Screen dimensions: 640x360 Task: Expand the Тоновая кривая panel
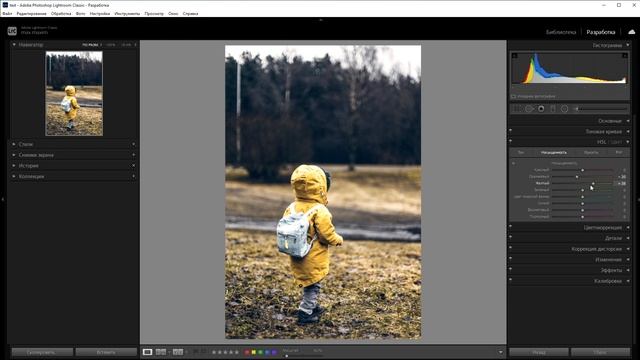[628, 131]
